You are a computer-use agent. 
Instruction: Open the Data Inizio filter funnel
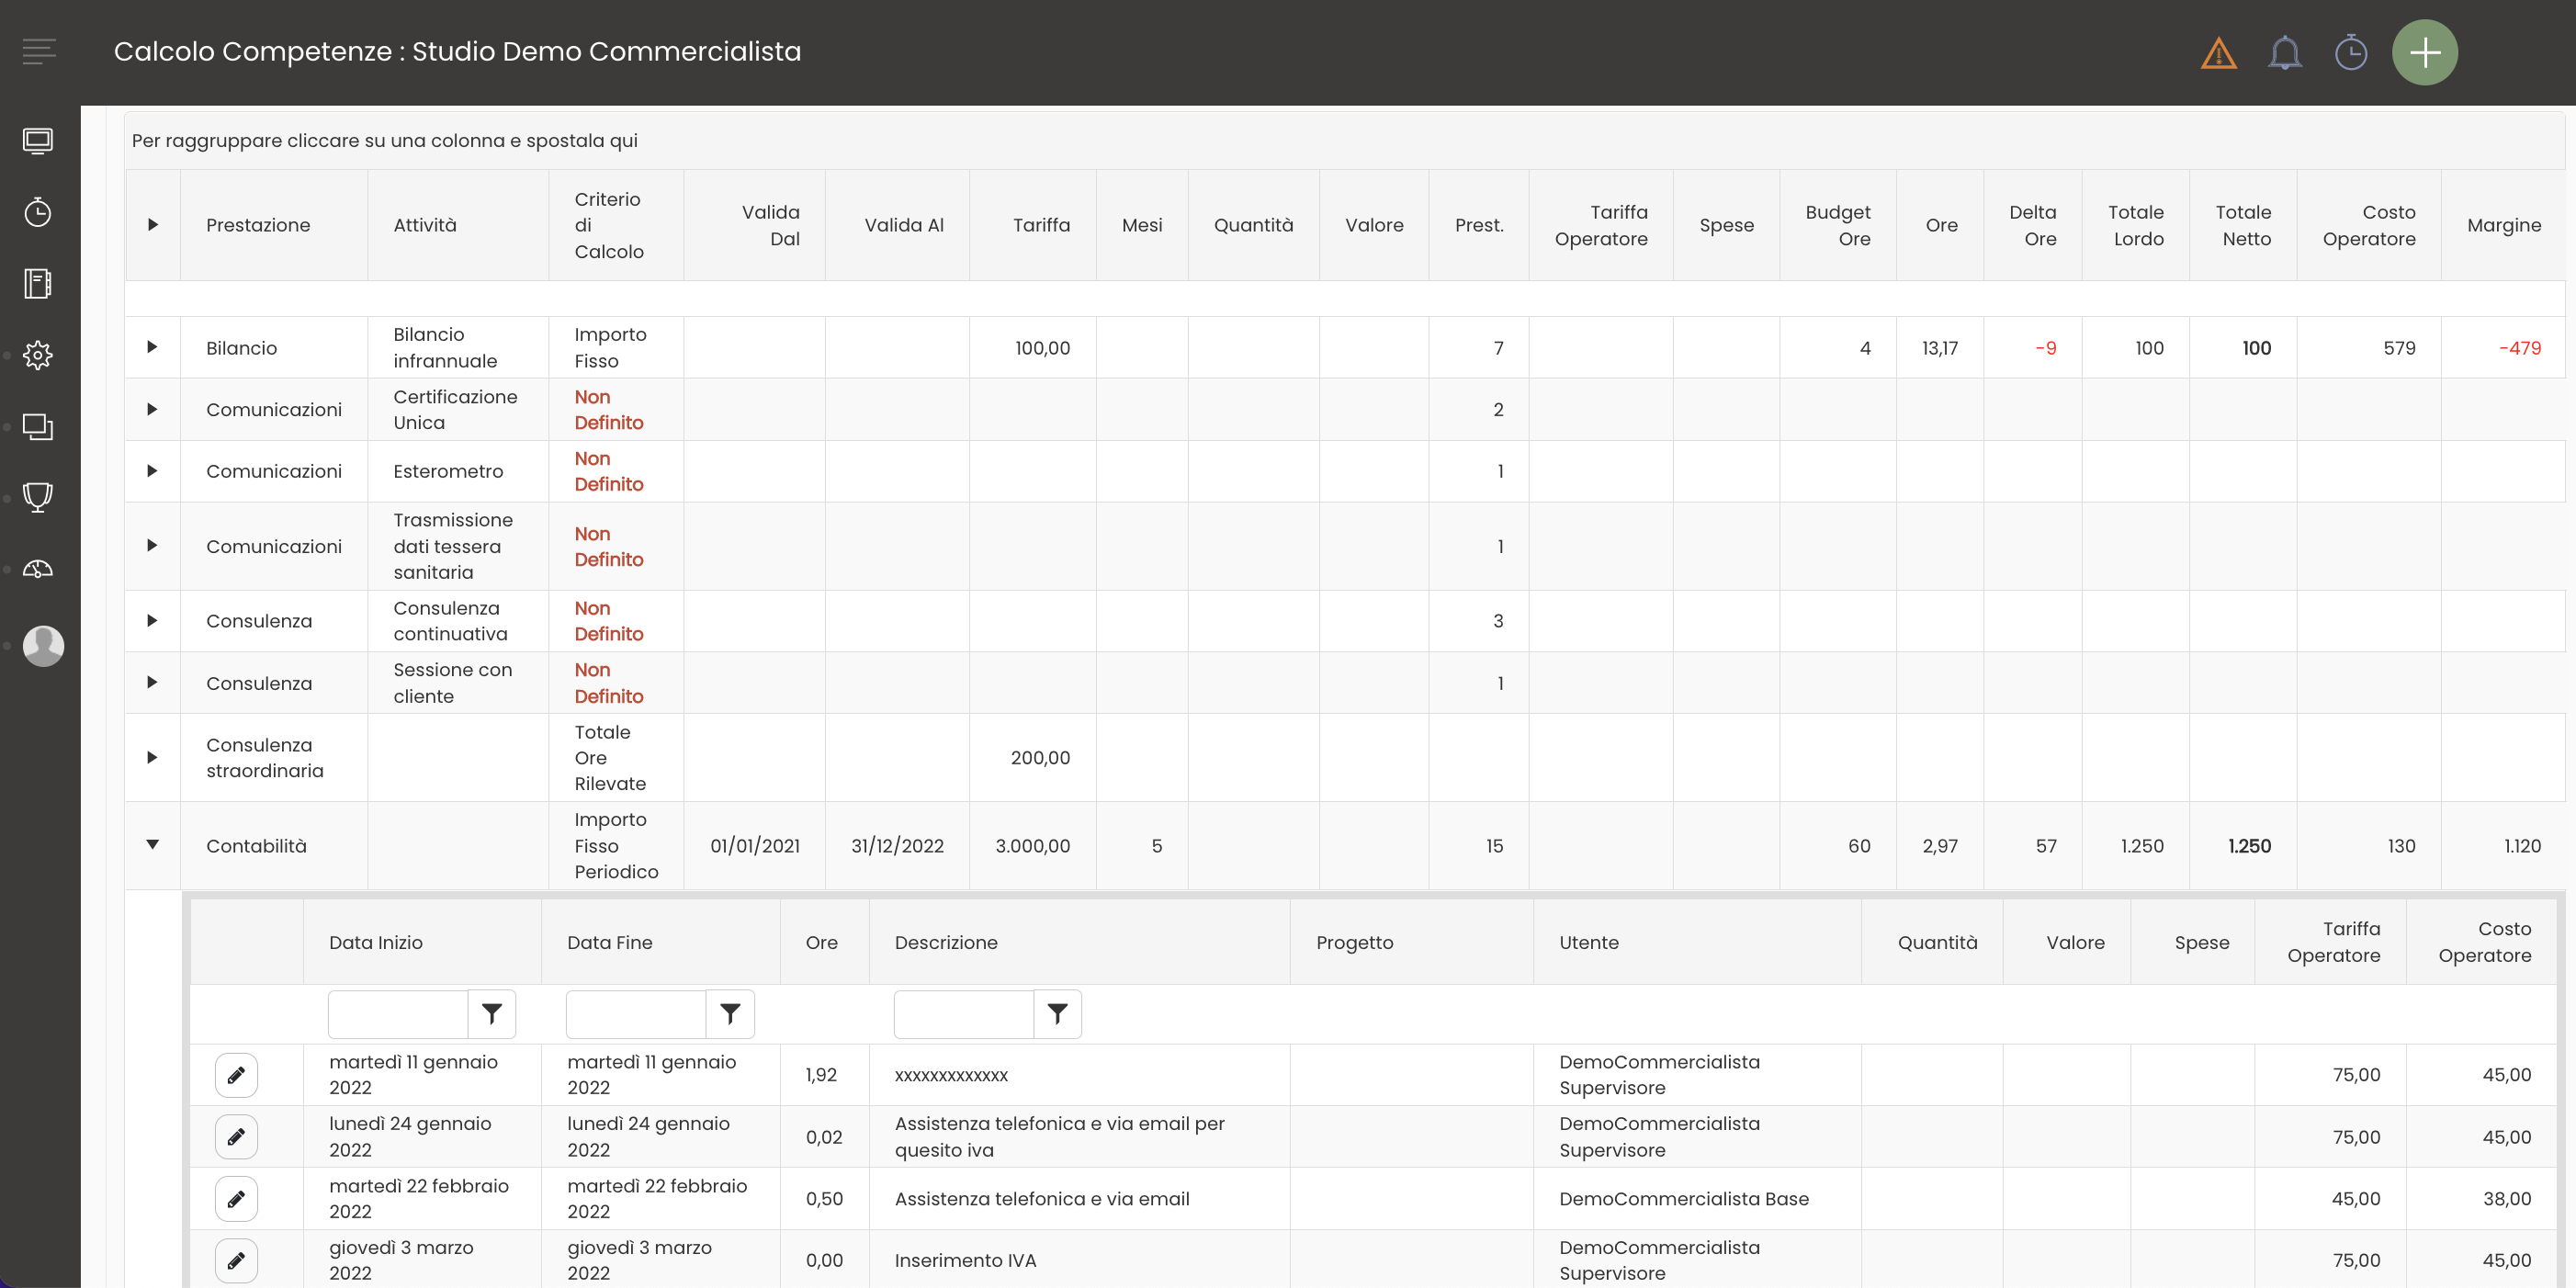(492, 1014)
